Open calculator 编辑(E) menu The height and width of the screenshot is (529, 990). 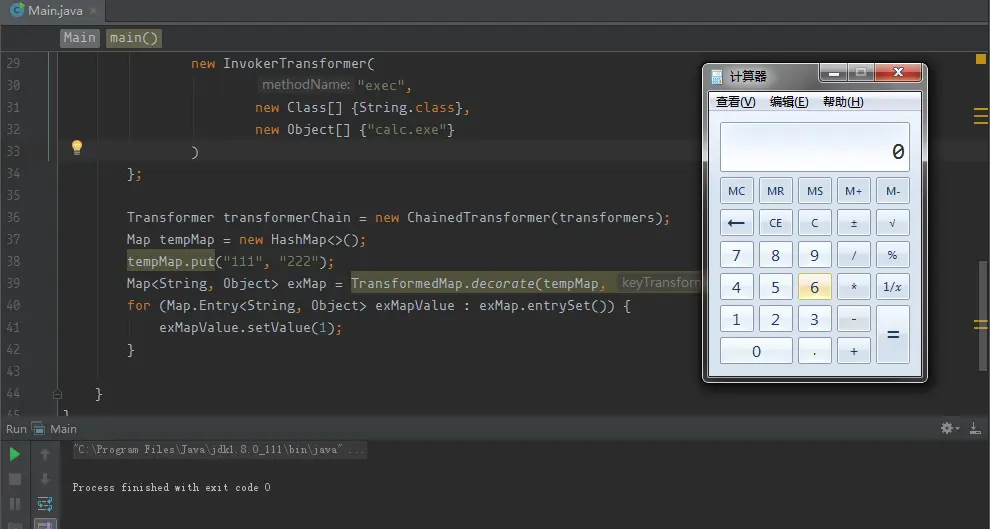(789, 102)
